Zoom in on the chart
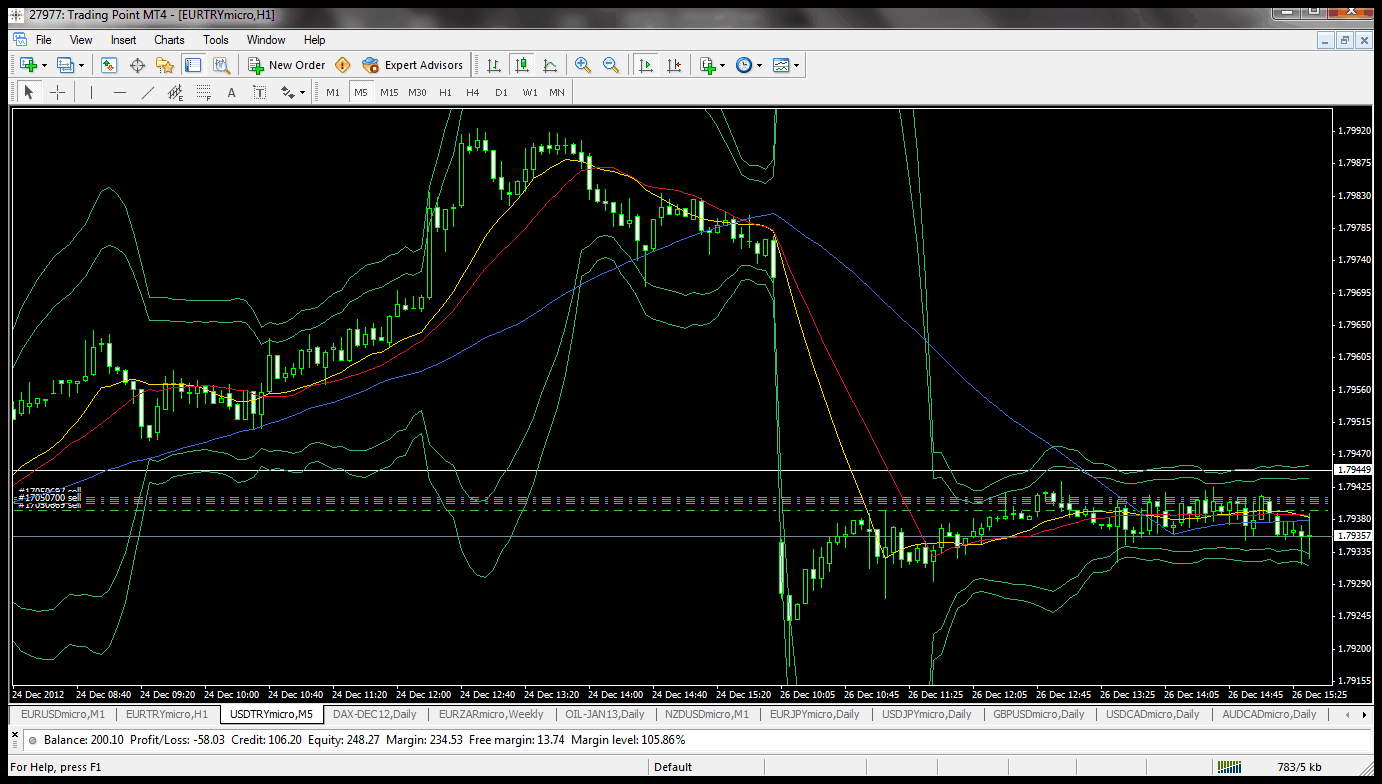1382x784 pixels. 583,65
